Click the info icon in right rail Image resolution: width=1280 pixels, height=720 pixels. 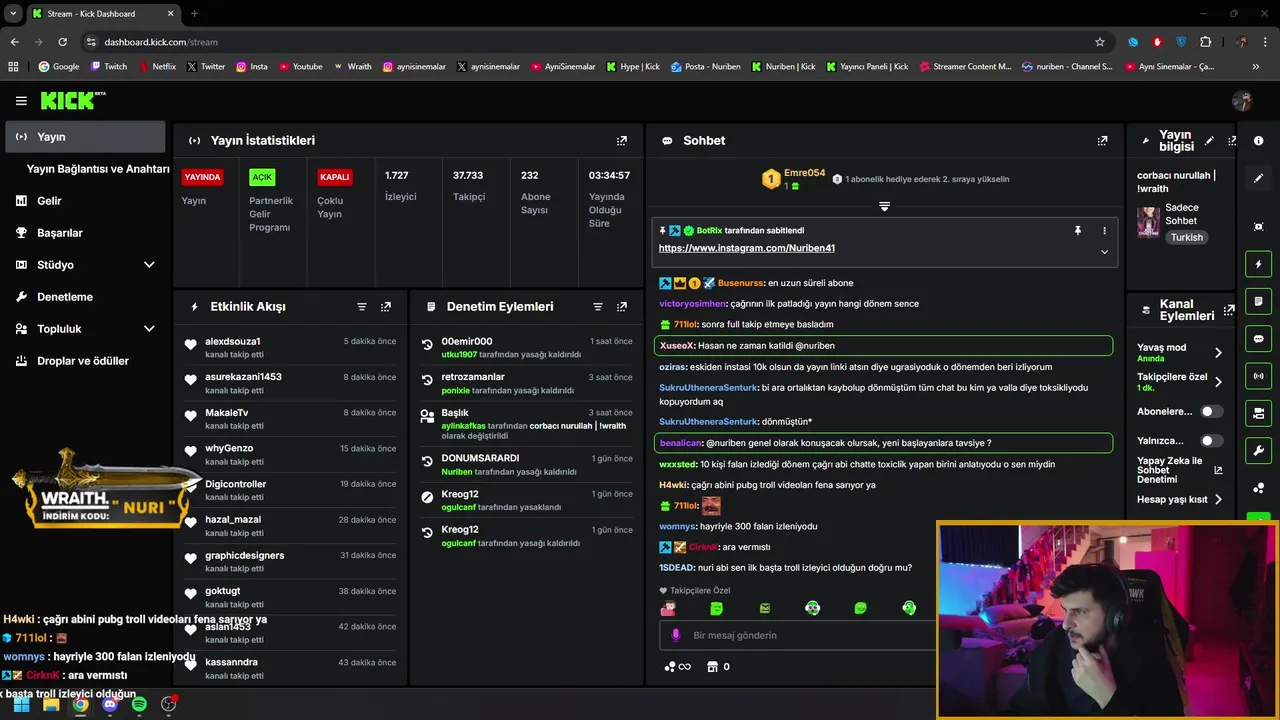point(1259,141)
